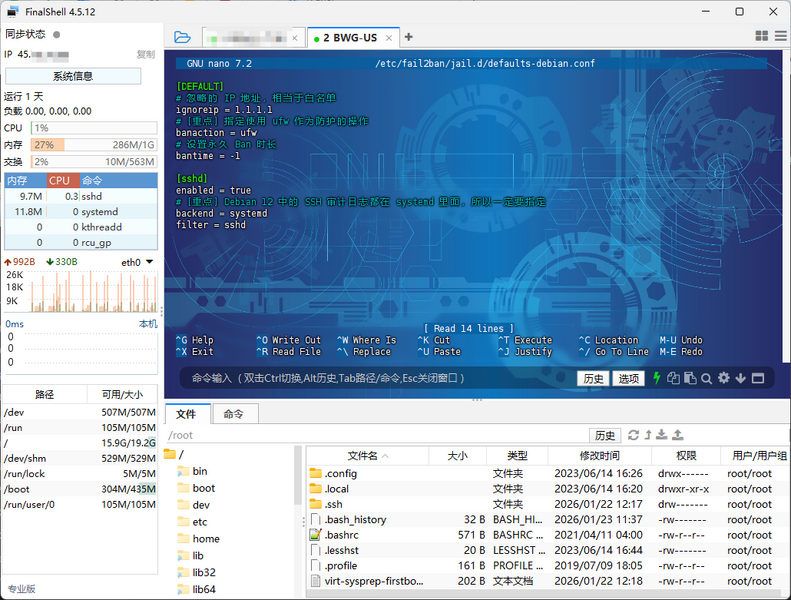Viewport: 791px width, 600px height.
Task: Switch to grid layout view icon
Action: coord(762,37)
